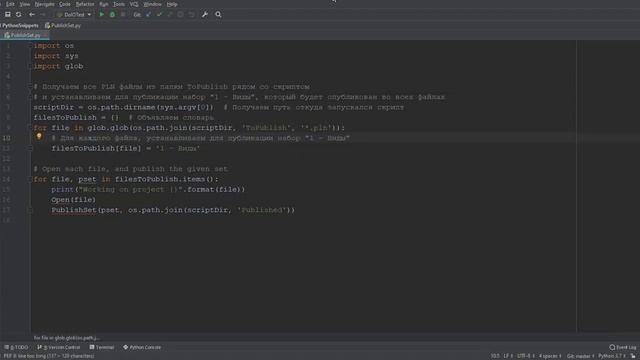The image size is (640, 360).
Task: Open the Edit menu
Action: pos(10,4)
